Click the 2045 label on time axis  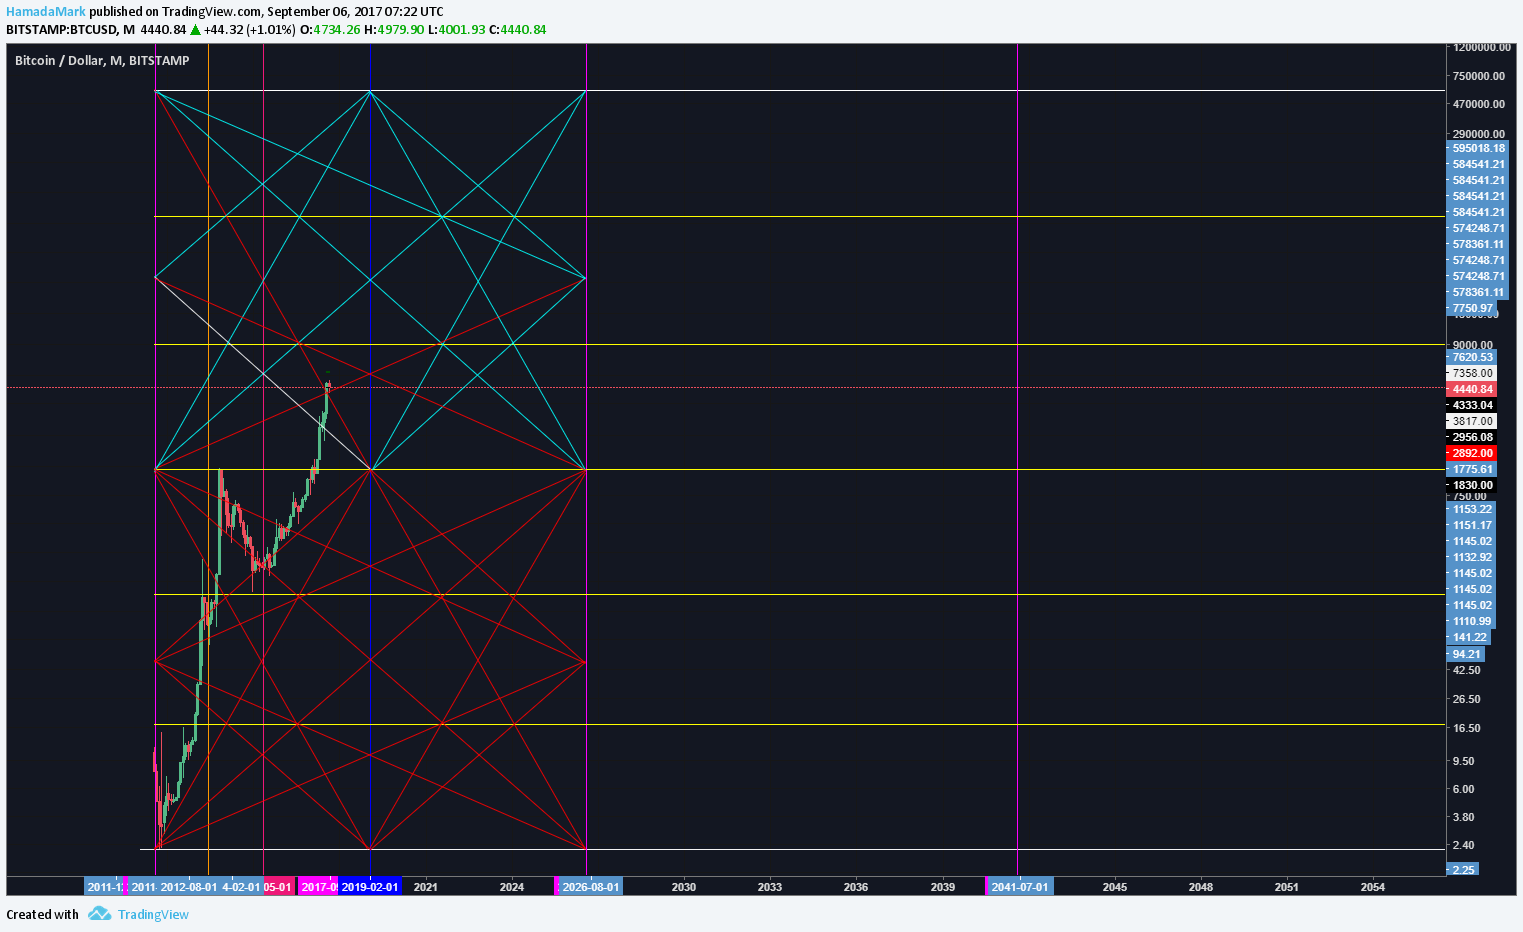(1115, 887)
